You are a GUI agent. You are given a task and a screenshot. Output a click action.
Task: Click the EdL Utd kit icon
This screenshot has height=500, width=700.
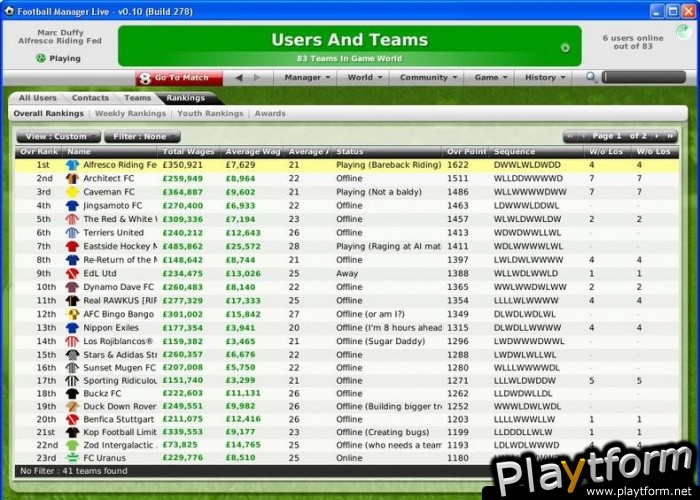click(x=72, y=274)
